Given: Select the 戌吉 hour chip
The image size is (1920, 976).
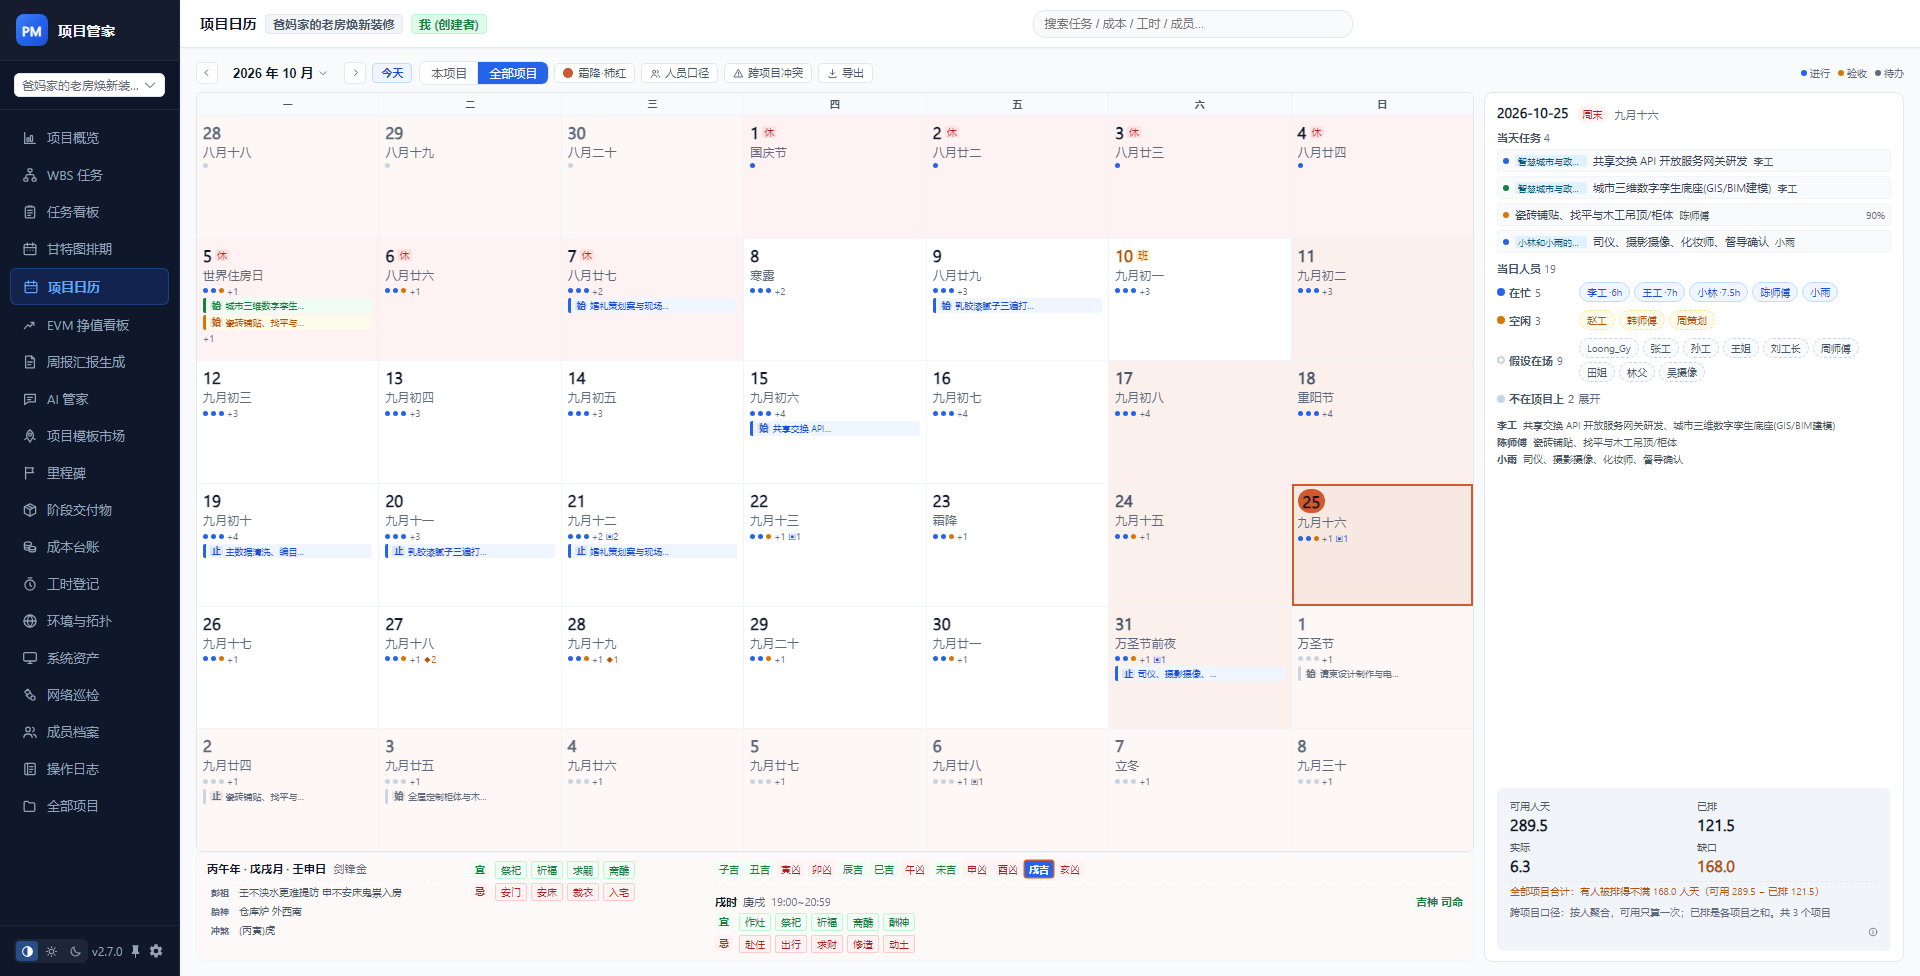Looking at the screenshot, I should pos(1039,870).
